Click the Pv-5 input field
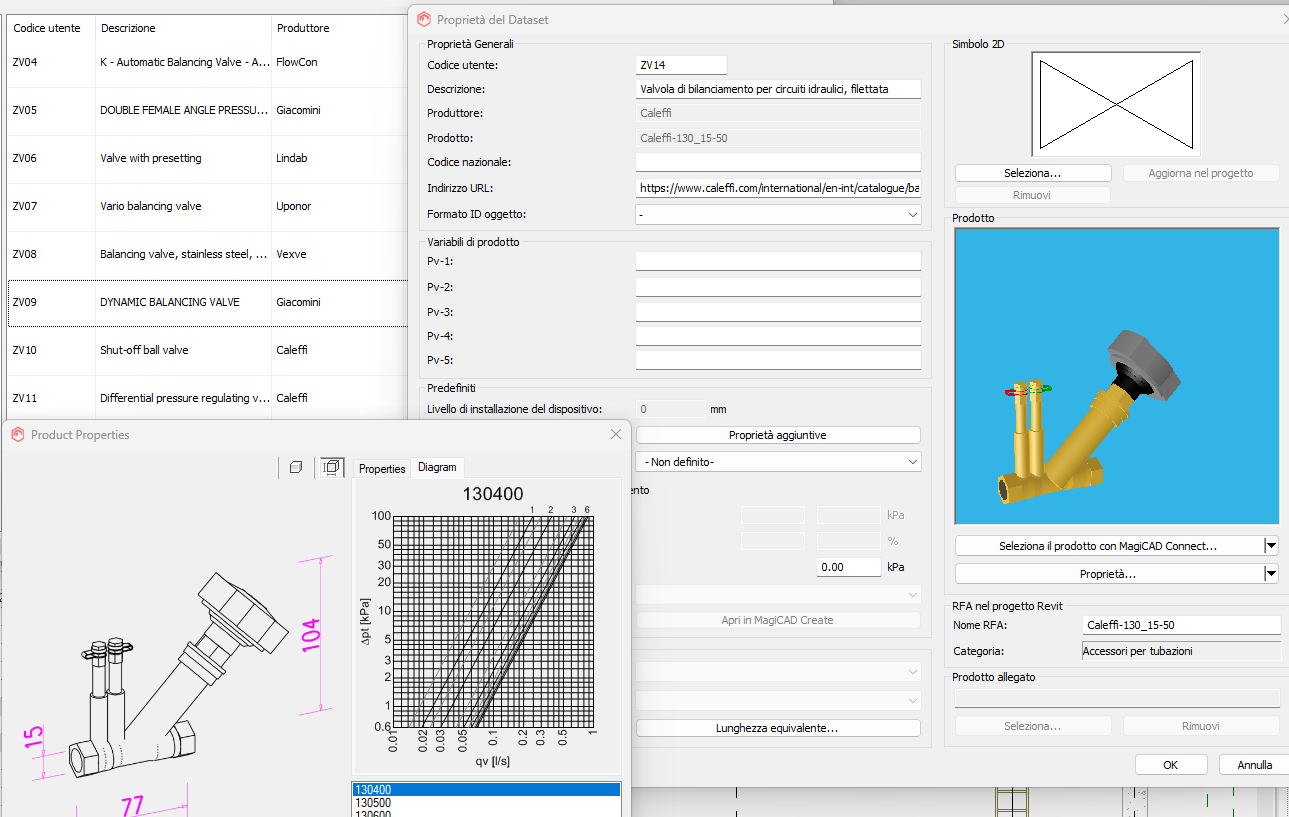1289x817 pixels. (x=778, y=360)
